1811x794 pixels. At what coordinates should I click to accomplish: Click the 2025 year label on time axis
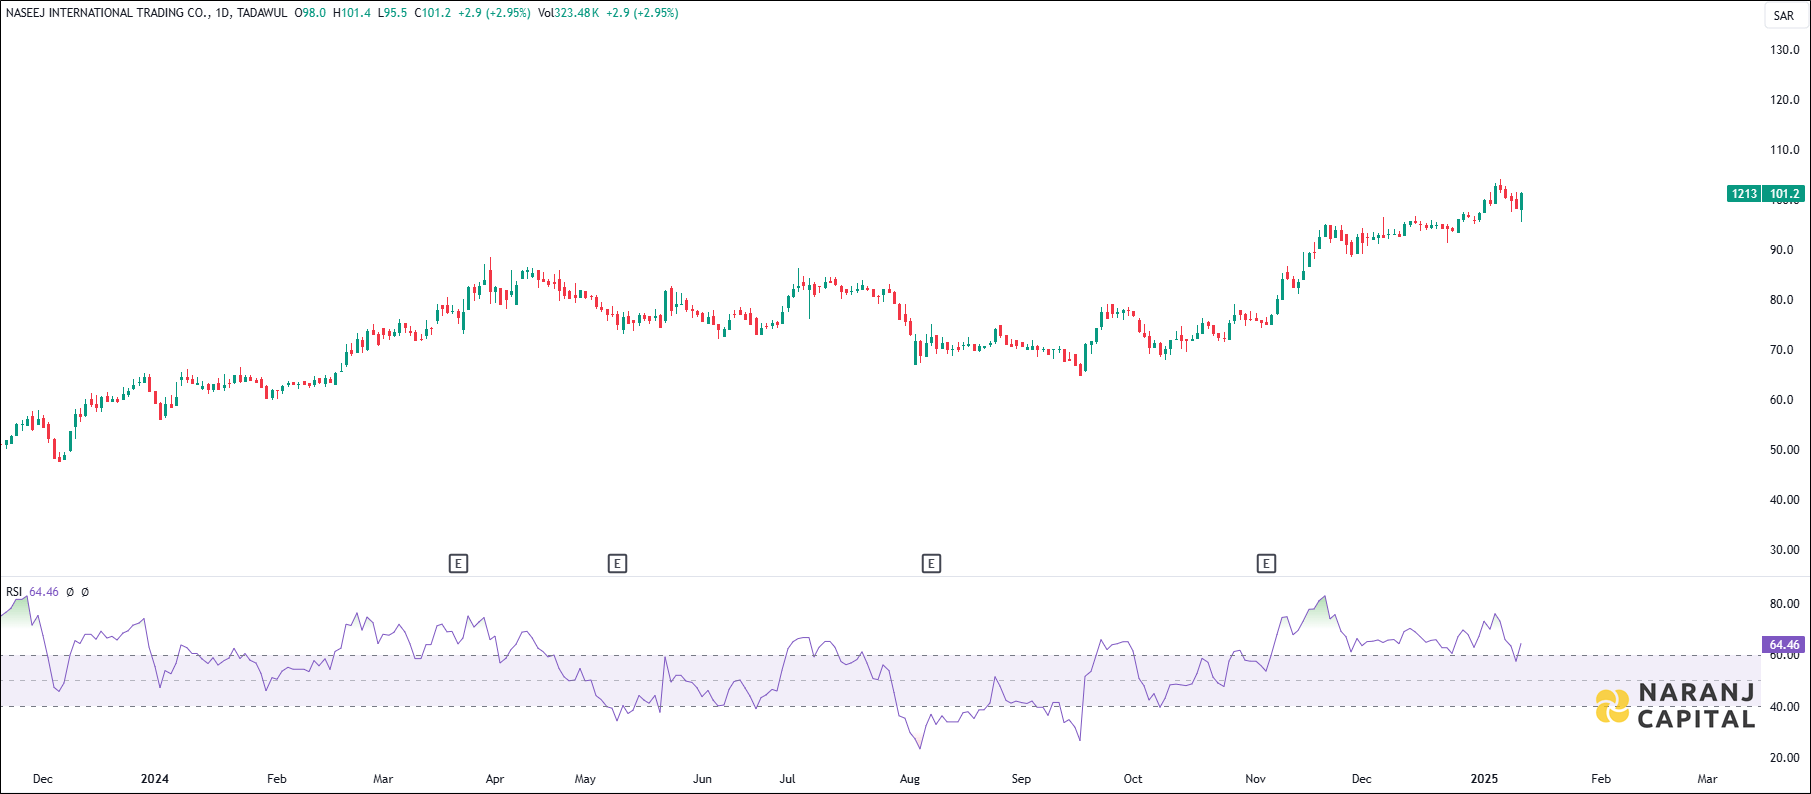pos(1484,779)
